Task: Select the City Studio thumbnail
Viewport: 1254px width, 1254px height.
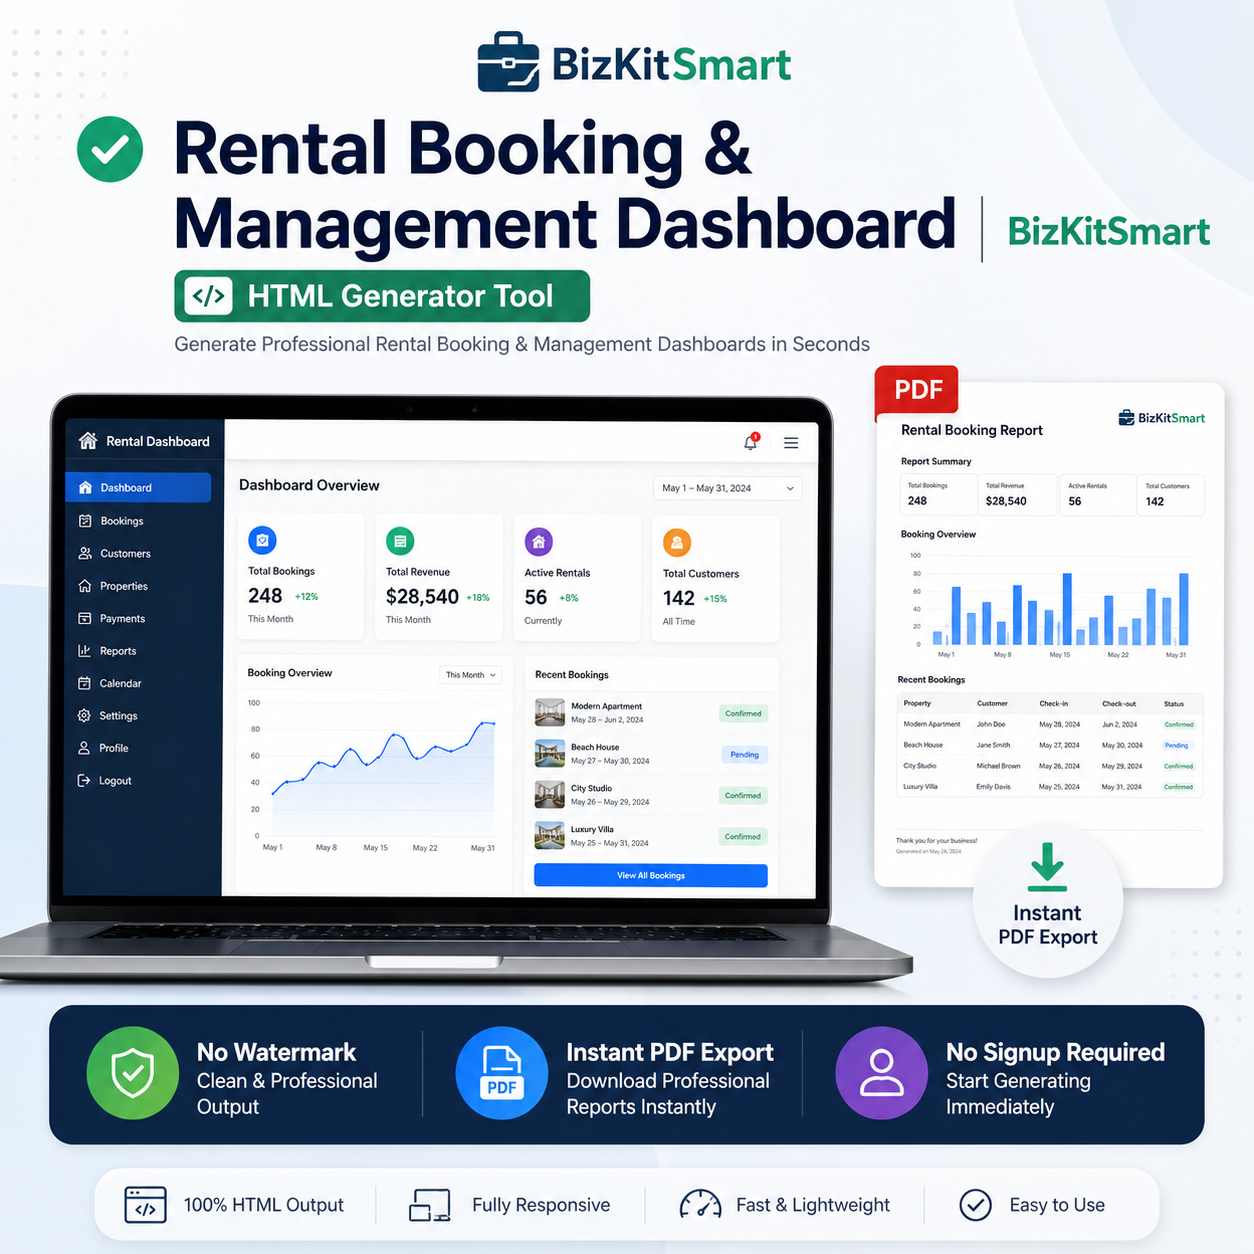Action: click(550, 794)
